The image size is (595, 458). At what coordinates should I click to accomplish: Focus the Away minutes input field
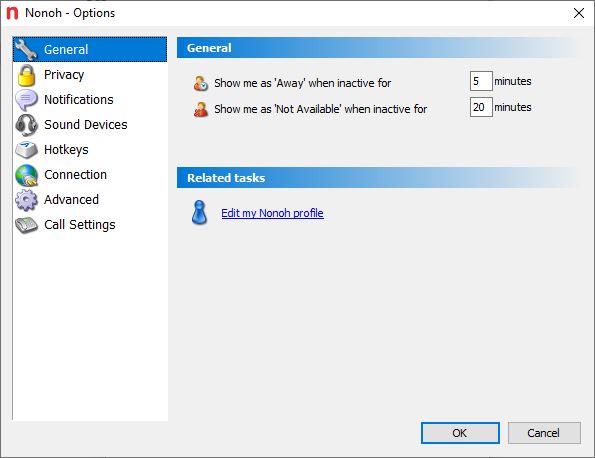481,81
